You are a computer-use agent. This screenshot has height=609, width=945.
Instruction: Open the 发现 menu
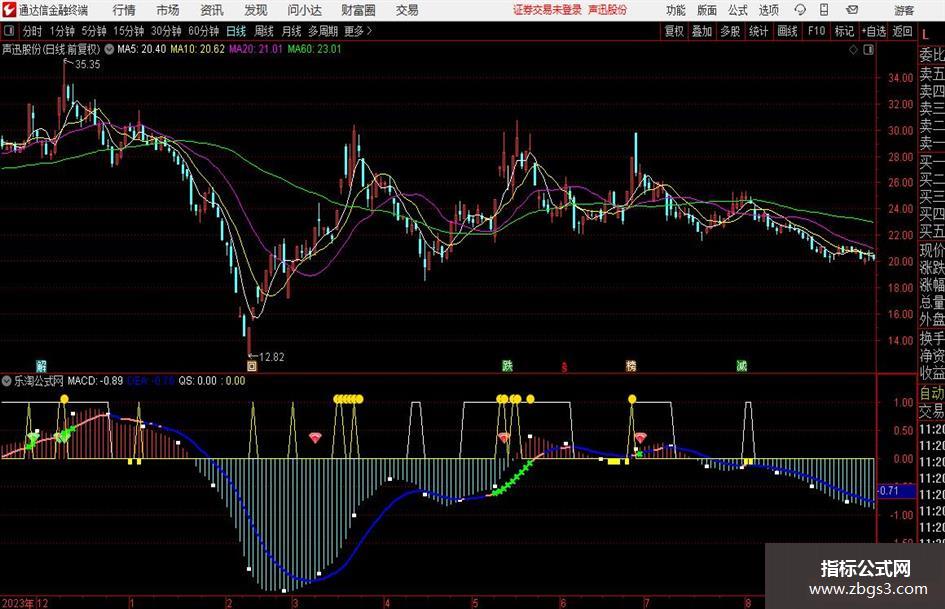click(256, 10)
